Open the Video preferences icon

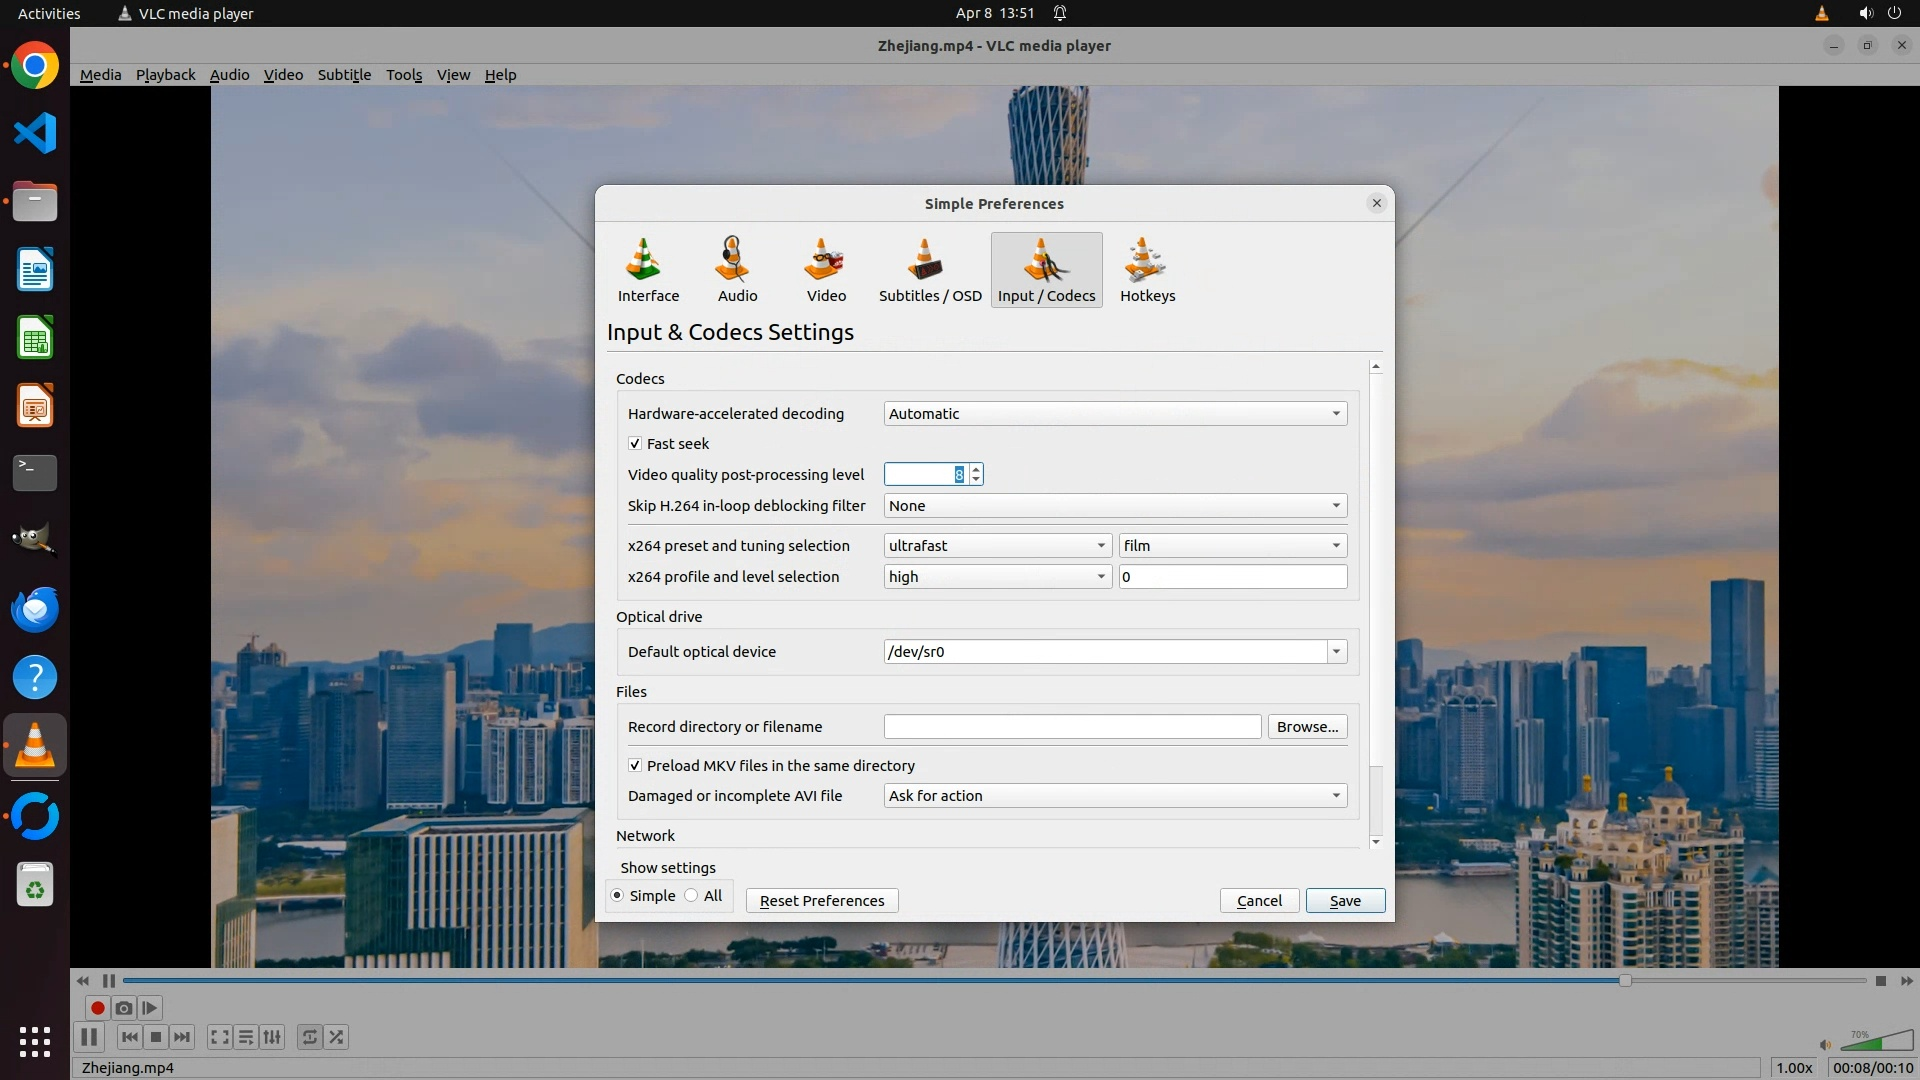pos(826,269)
